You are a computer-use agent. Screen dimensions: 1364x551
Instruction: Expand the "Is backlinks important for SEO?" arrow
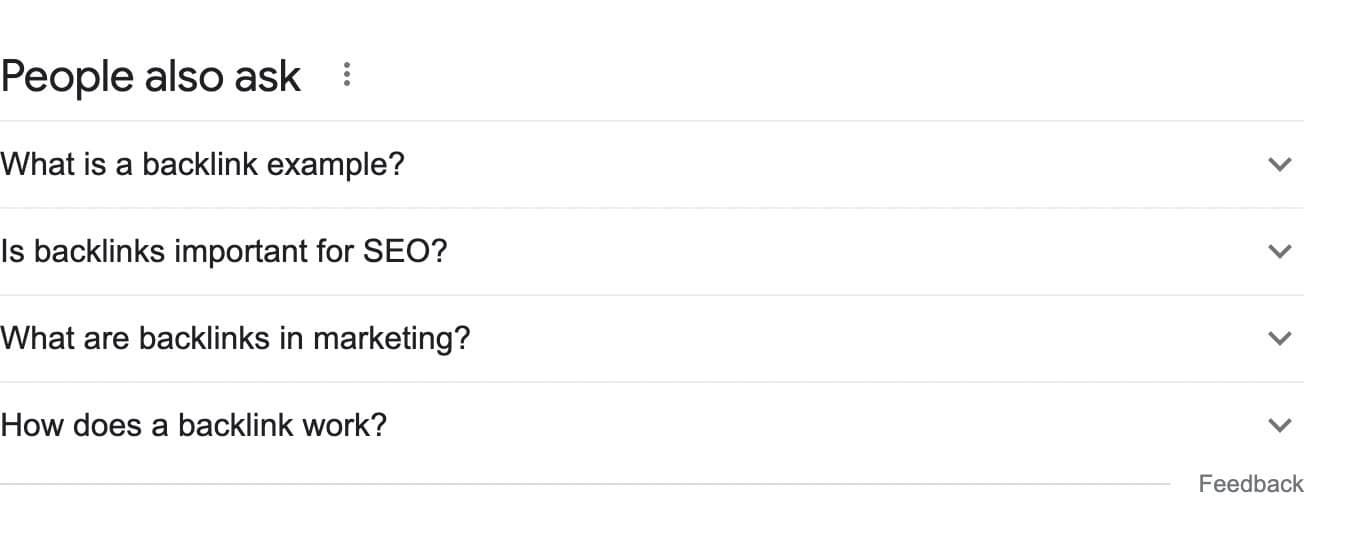coord(1279,252)
